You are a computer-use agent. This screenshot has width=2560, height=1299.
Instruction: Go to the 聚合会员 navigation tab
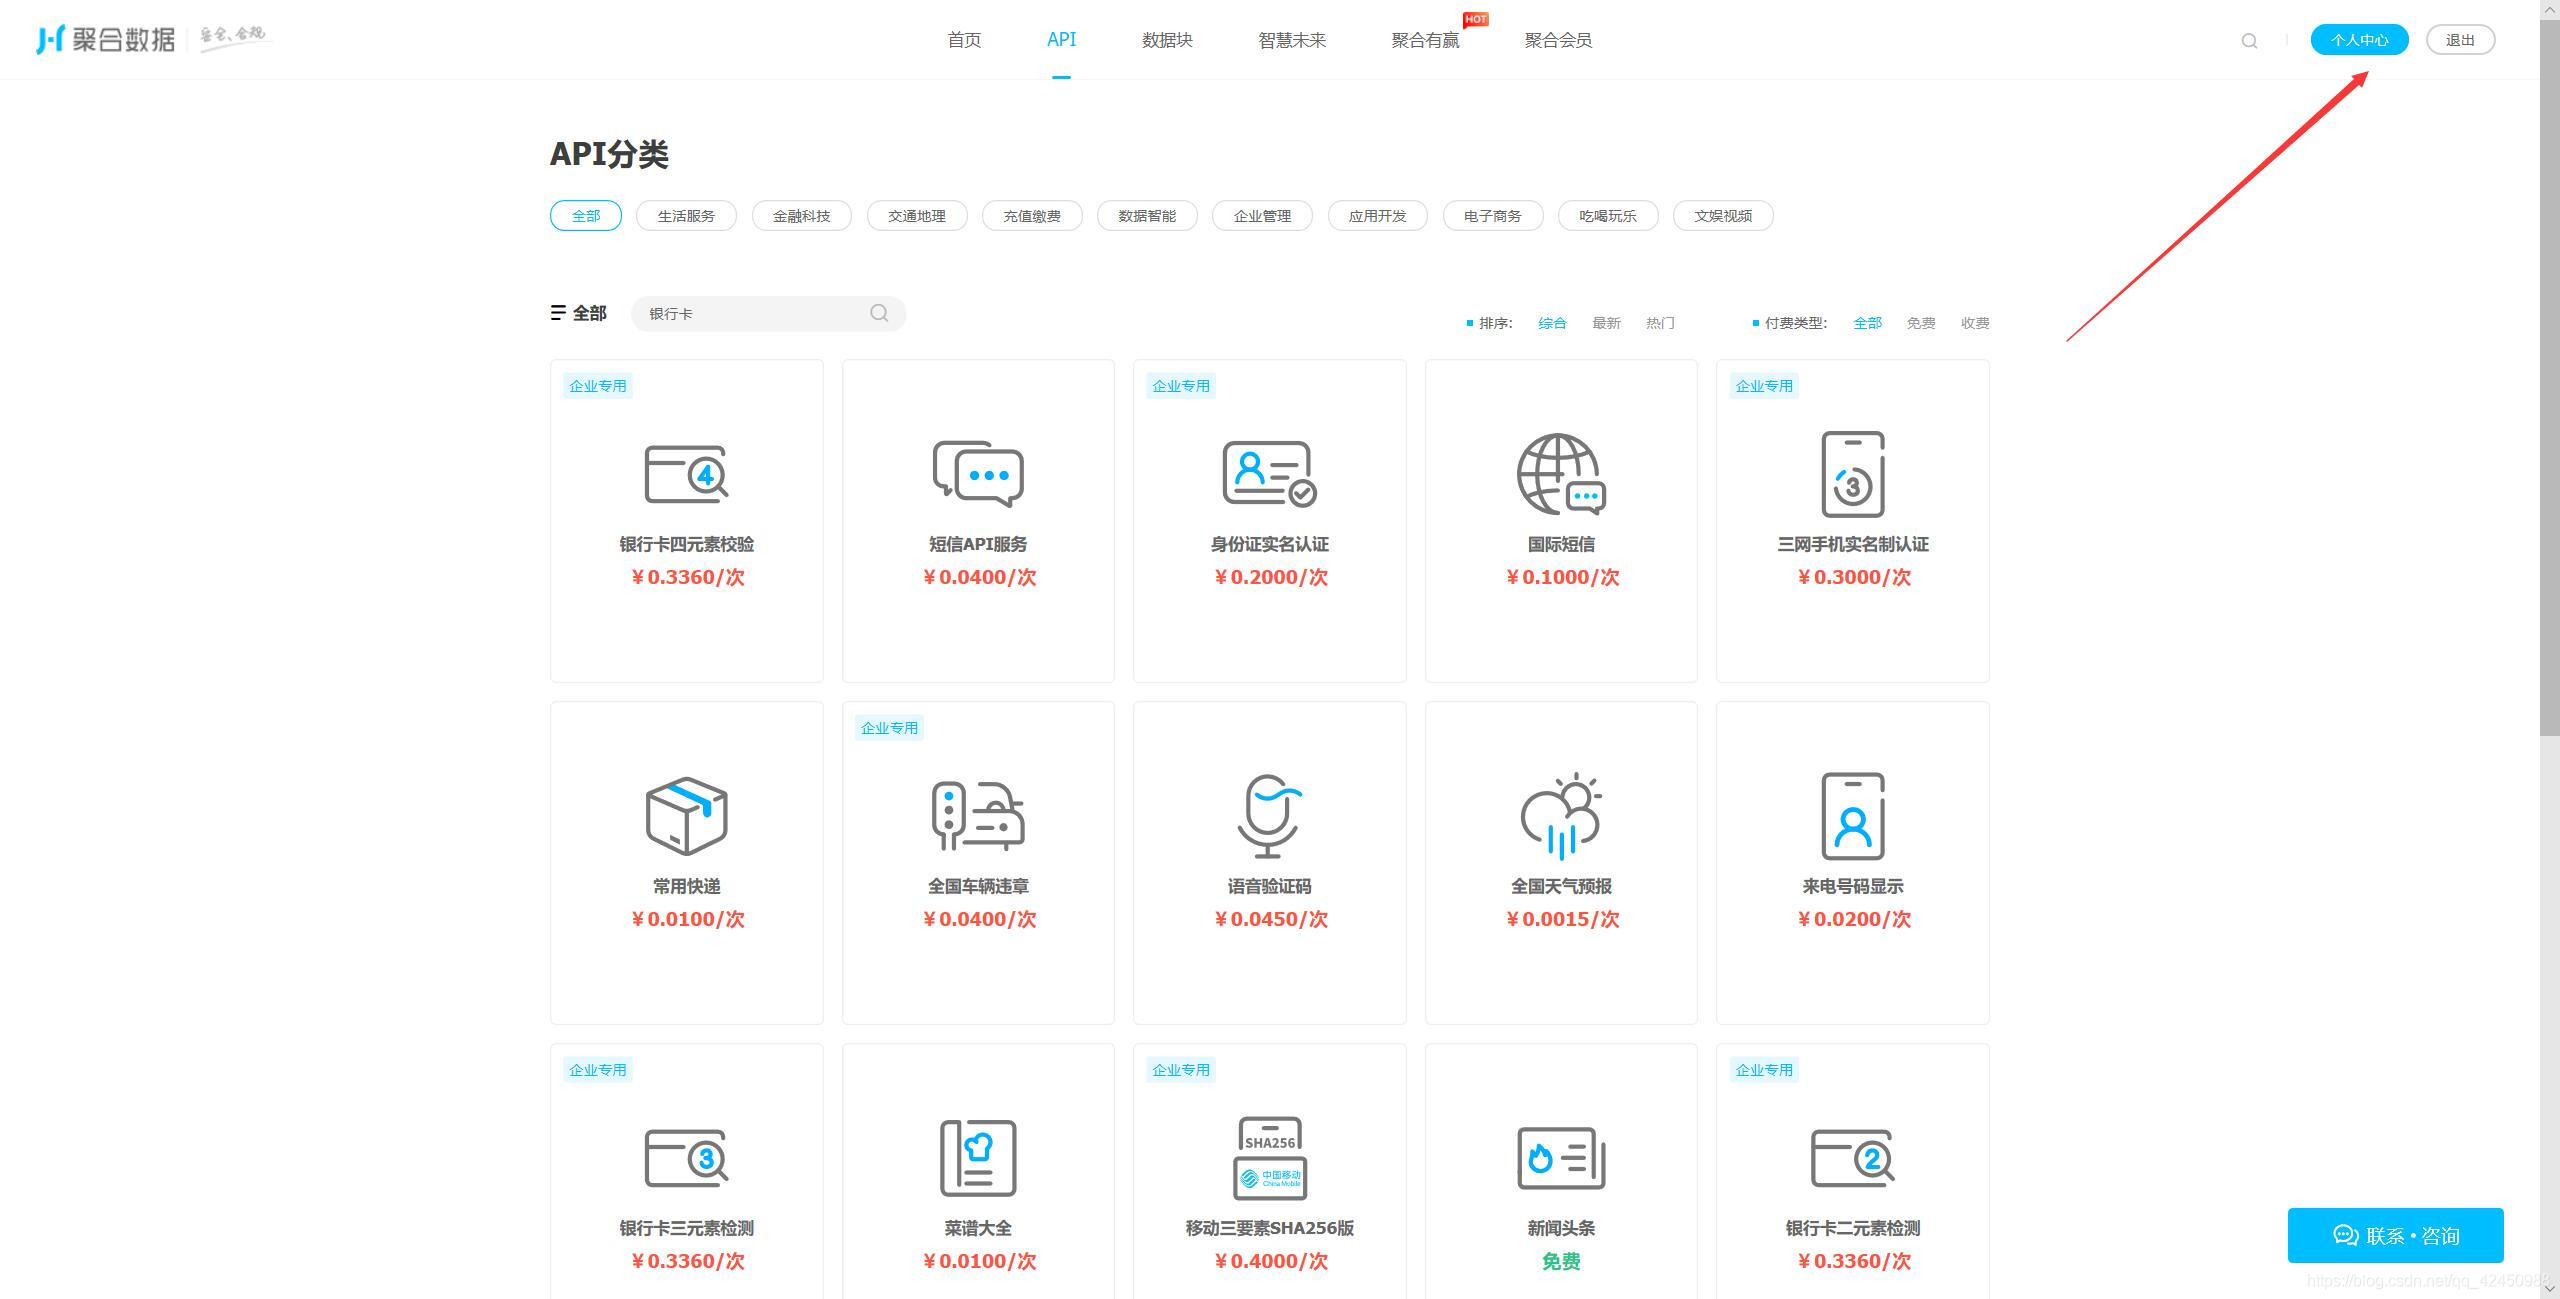[1558, 40]
